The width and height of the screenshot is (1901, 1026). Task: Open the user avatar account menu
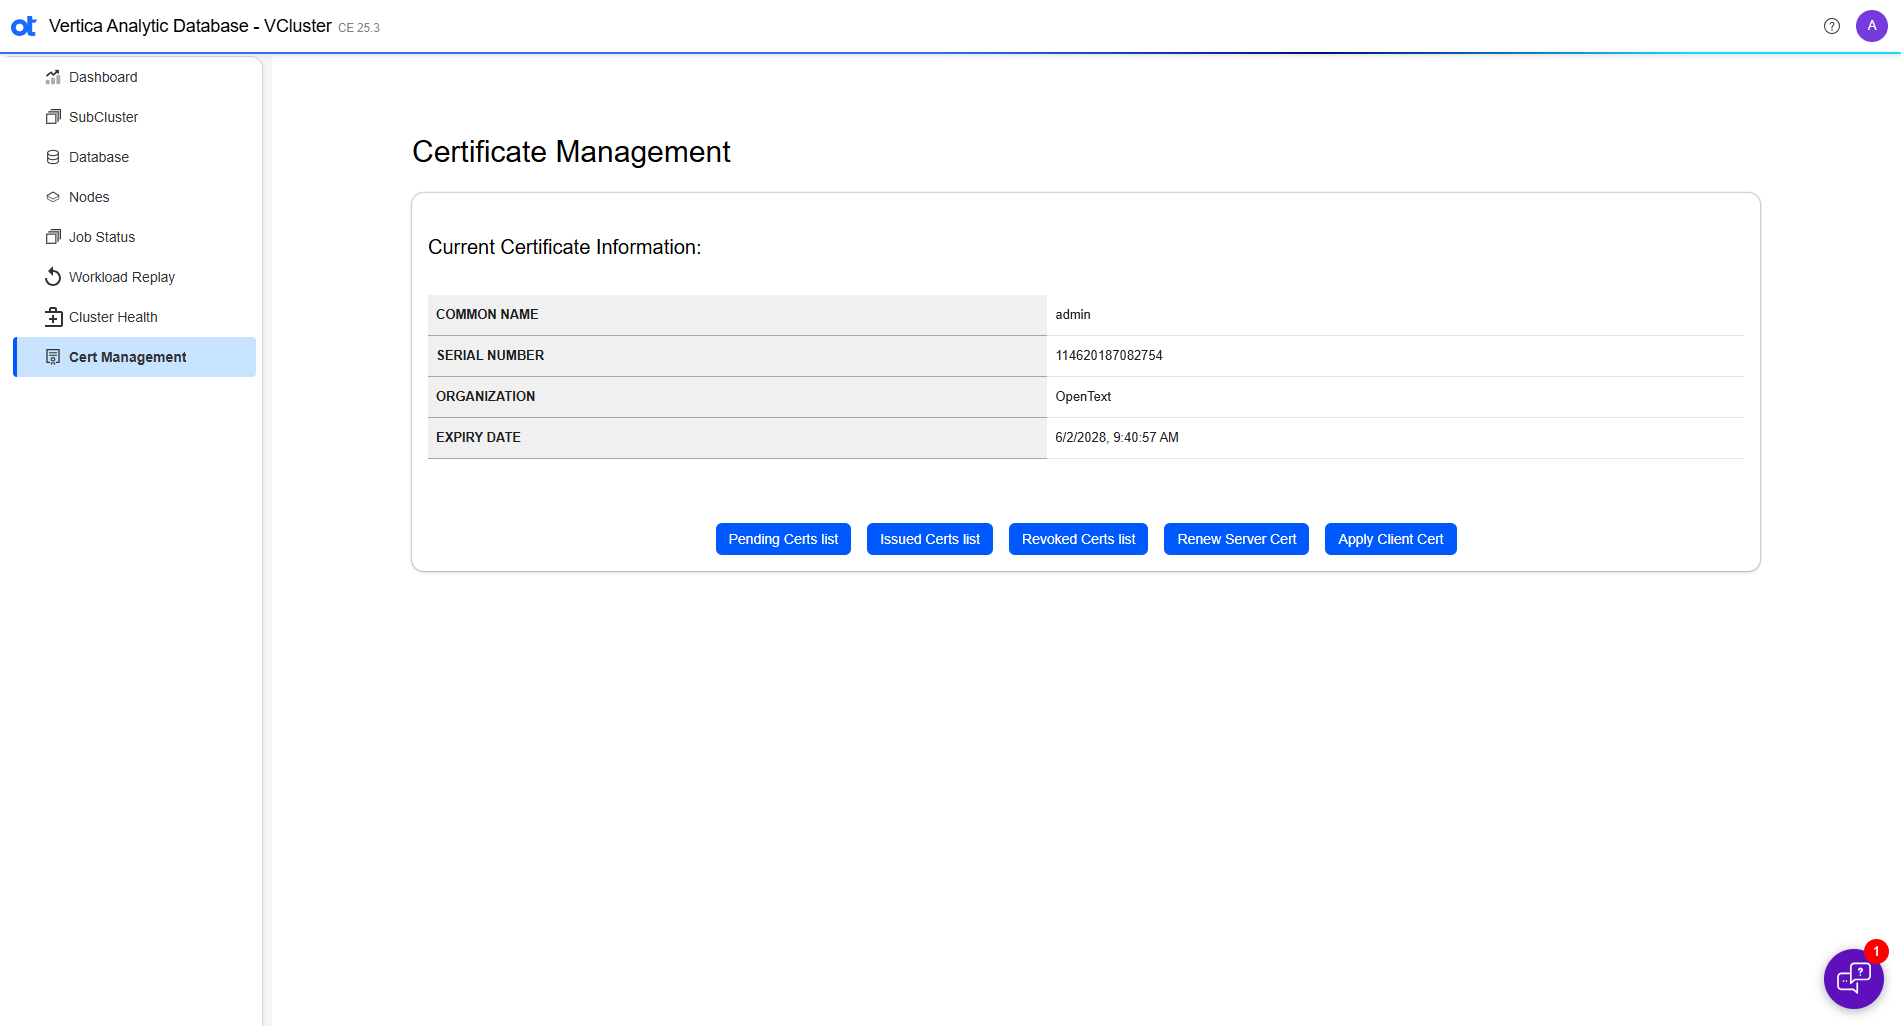1871,26
